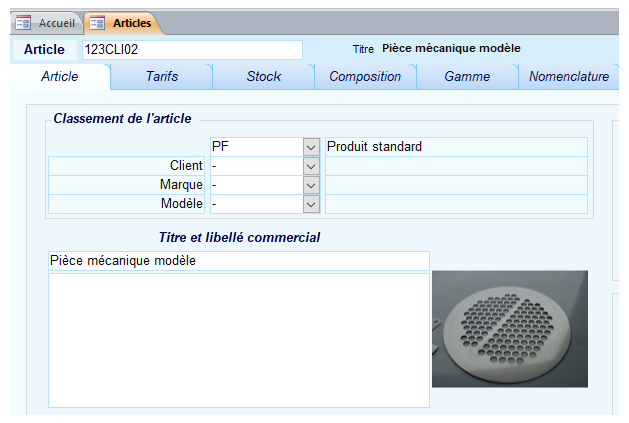Image resolution: width=629 pixels, height=423 pixels.
Task: Open the Client dropdown arrow
Action: click(x=311, y=166)
